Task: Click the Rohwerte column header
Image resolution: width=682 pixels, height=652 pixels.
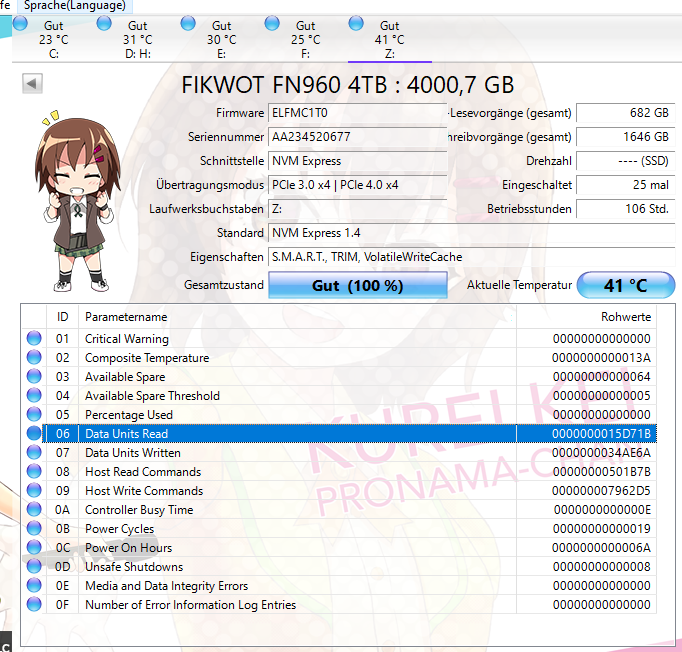Action: (x=586, y=317)
